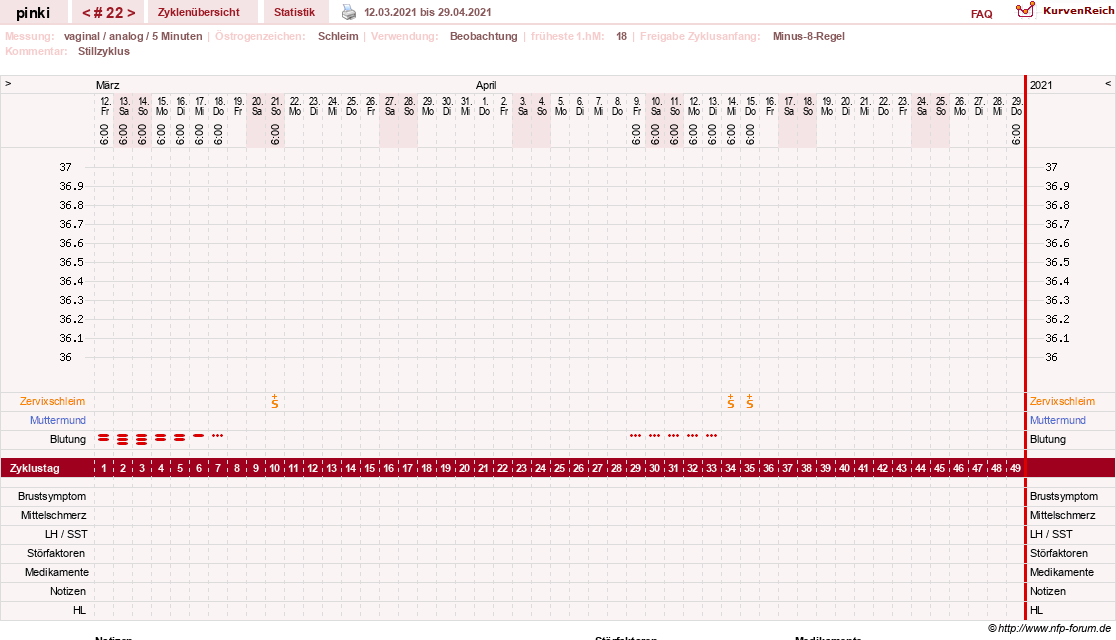Open the KurvenReich text link
Viewport: 1116px width, 640px height.
coord(1078,11)
